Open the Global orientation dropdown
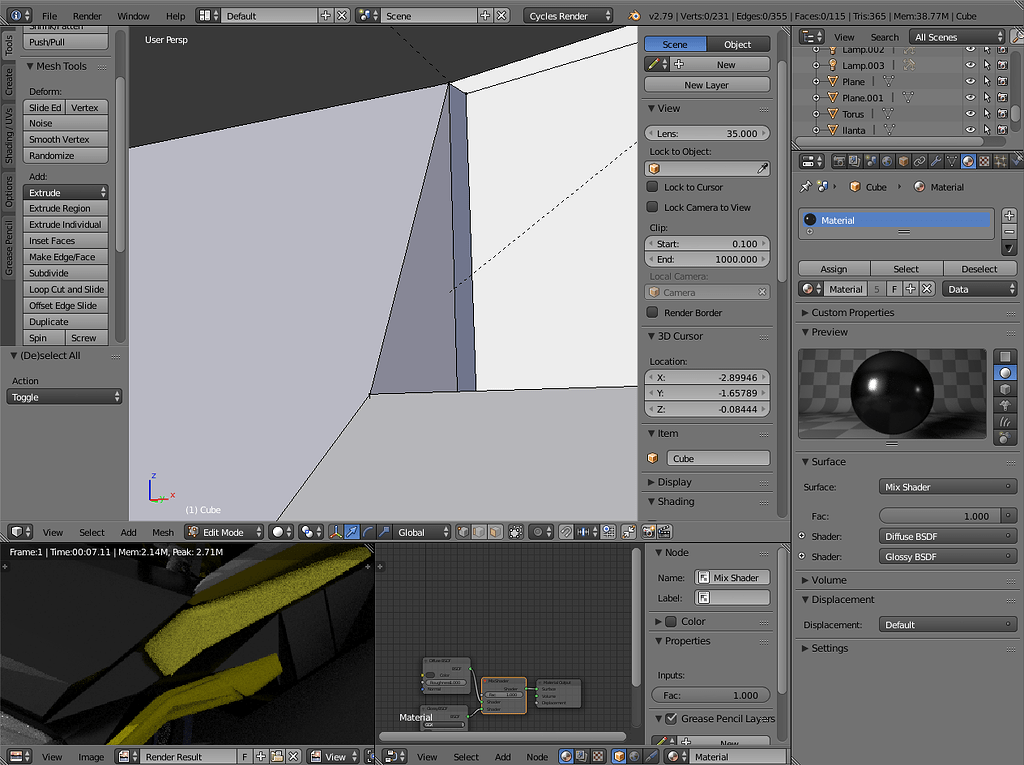The width and height of the screenshot is (1024, 765). point(423,532)
